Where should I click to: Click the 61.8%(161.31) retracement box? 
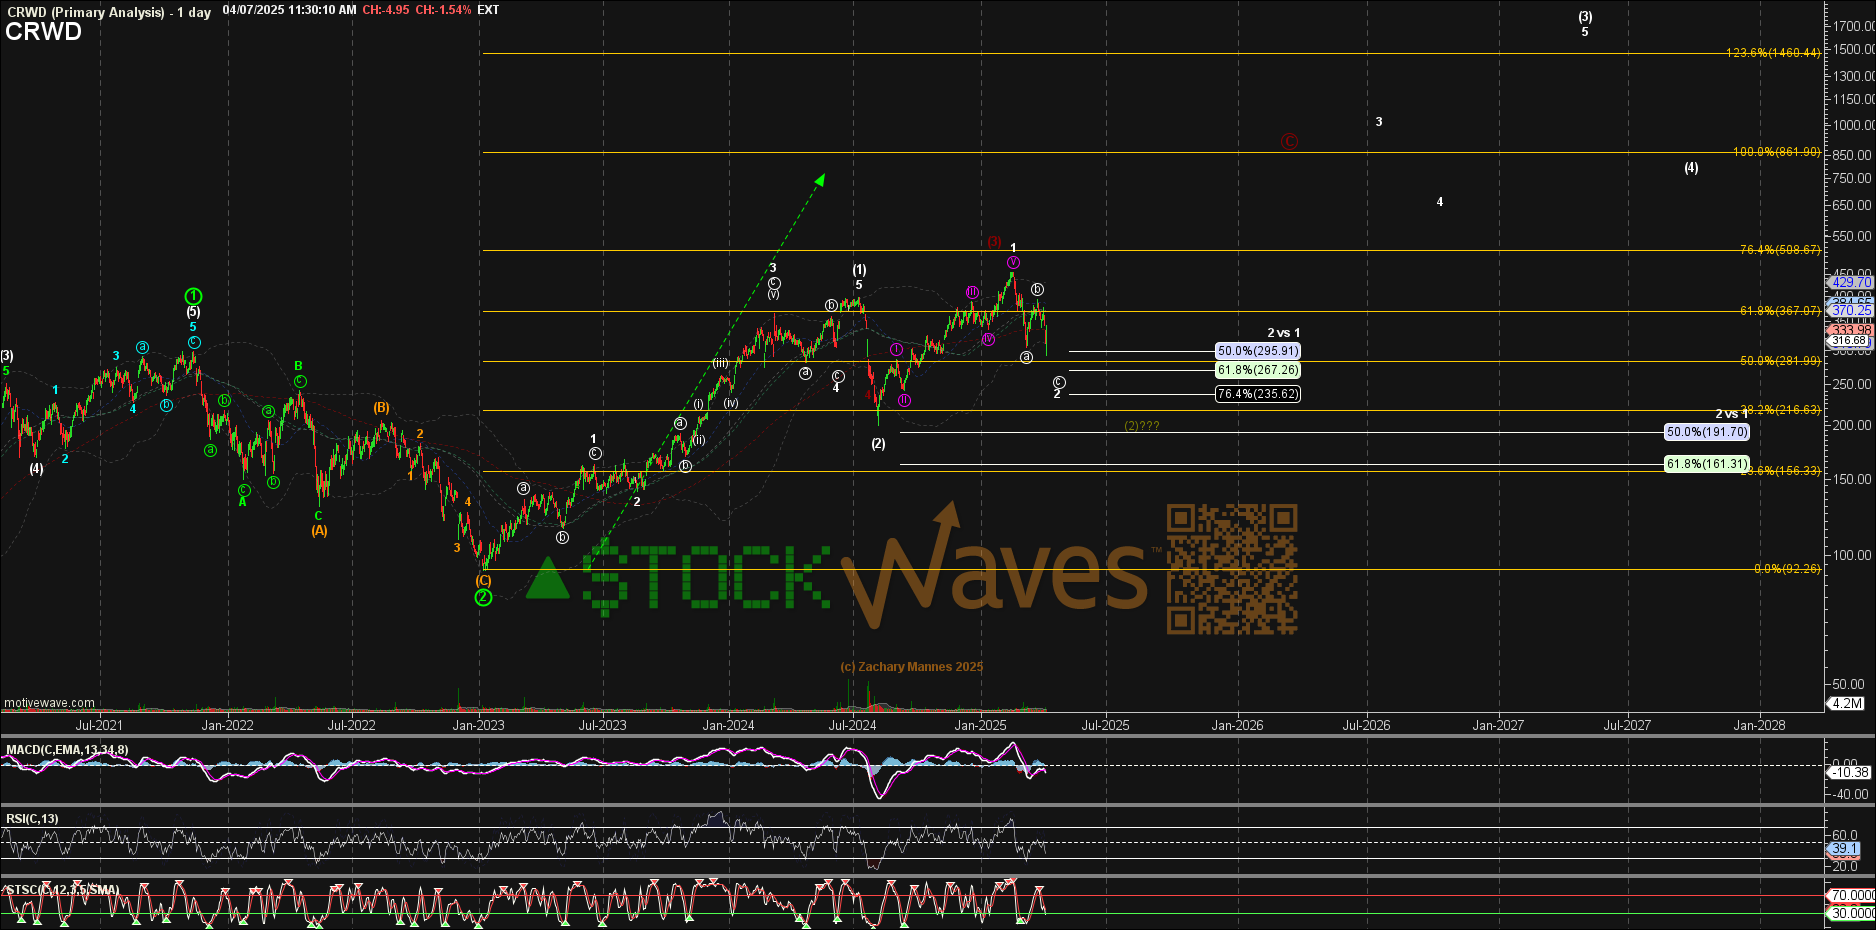[1707, 464]
